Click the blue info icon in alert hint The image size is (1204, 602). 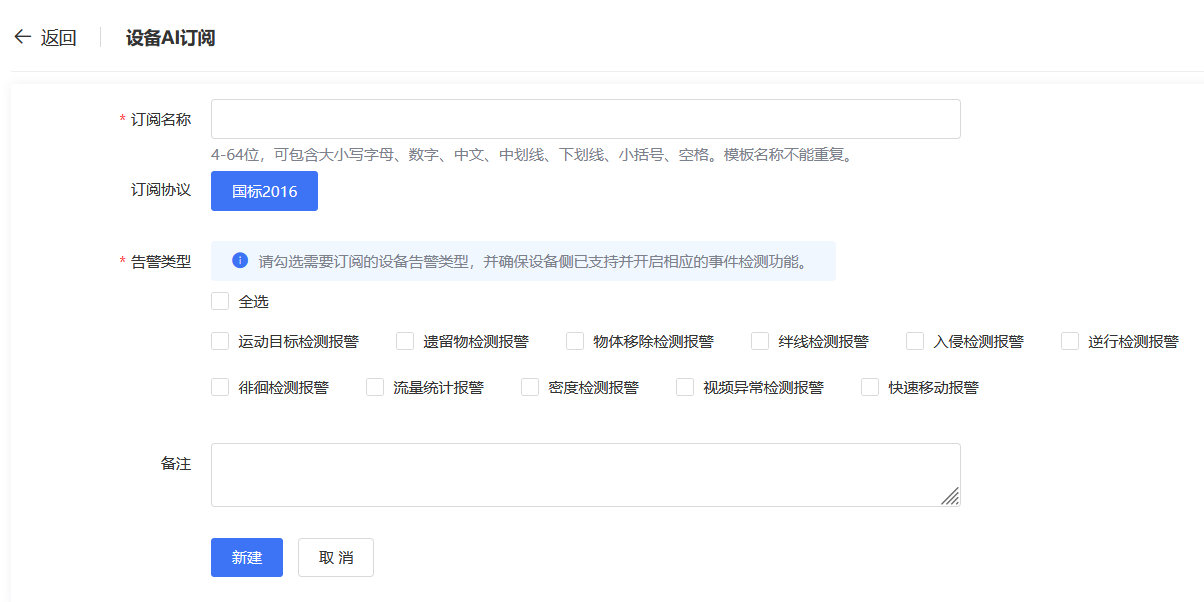pos(240,261)
